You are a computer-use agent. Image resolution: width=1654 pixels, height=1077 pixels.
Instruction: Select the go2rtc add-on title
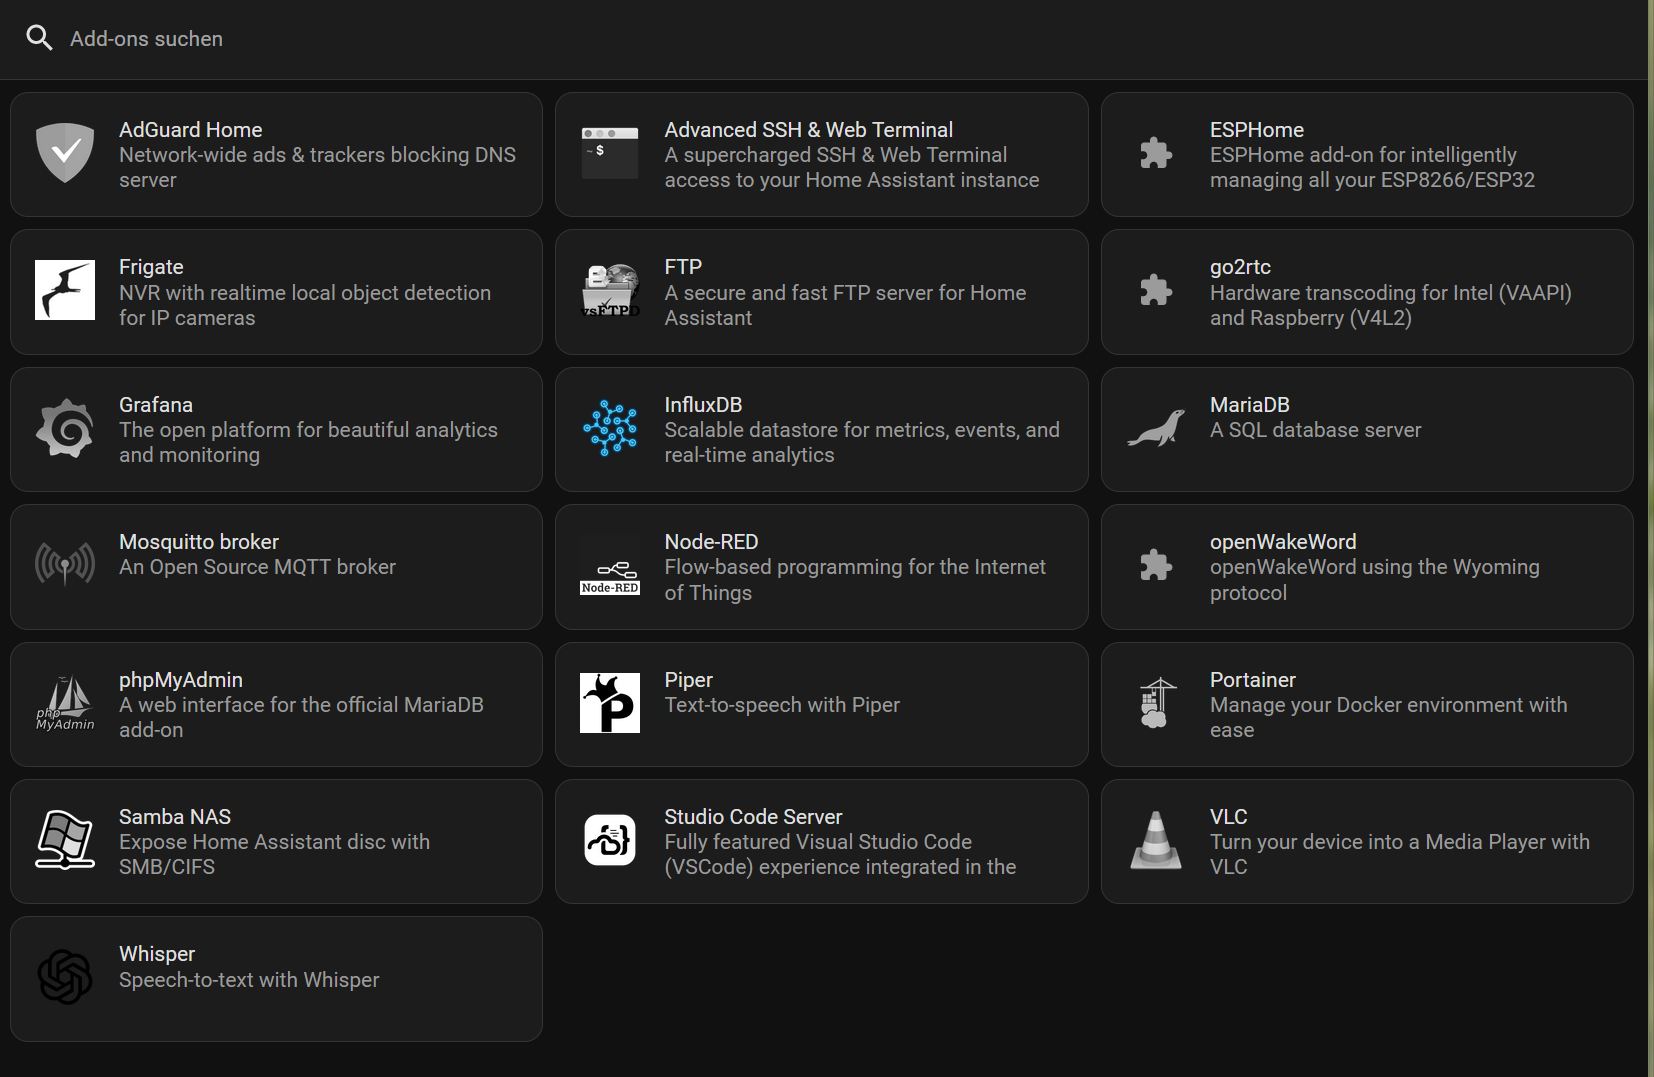(1240, 267)
